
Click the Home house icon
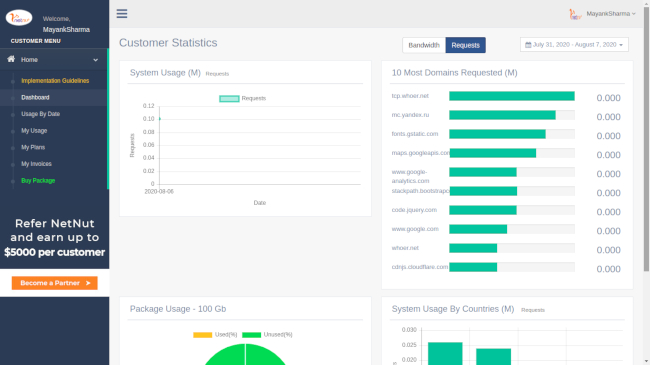11,59
